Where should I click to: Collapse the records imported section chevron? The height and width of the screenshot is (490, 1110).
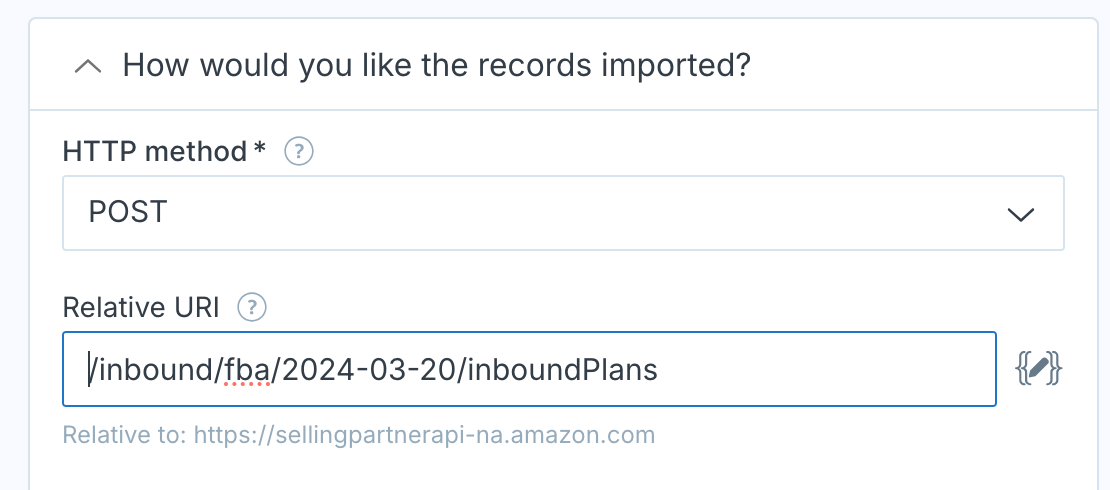point(88,67)
